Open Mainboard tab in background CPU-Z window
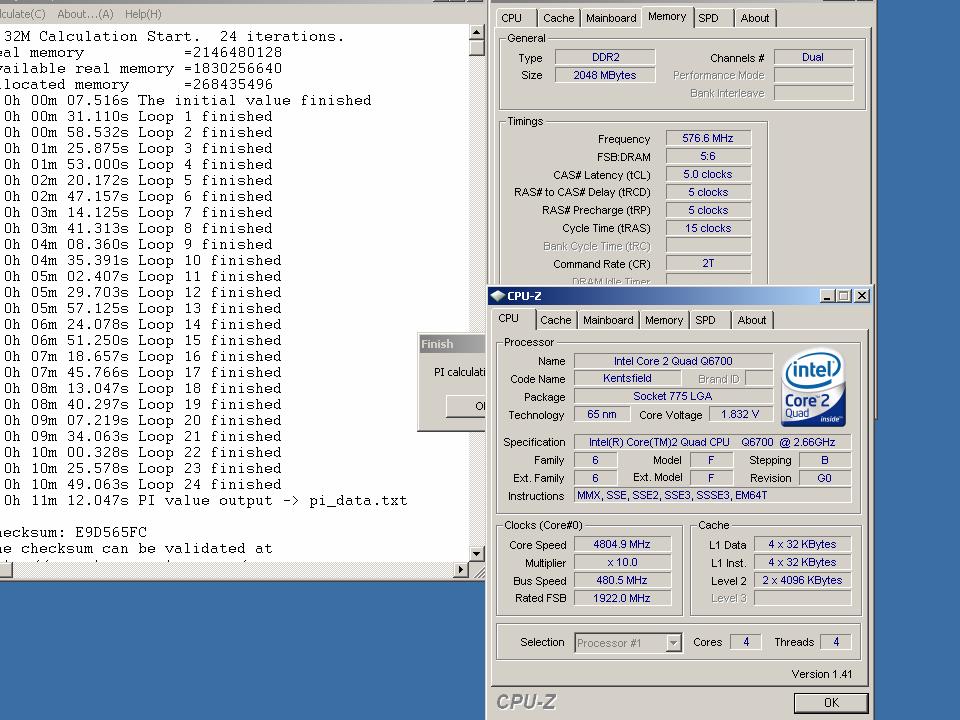The height and width of the screenshot is (720, 960). click(611, 18)
